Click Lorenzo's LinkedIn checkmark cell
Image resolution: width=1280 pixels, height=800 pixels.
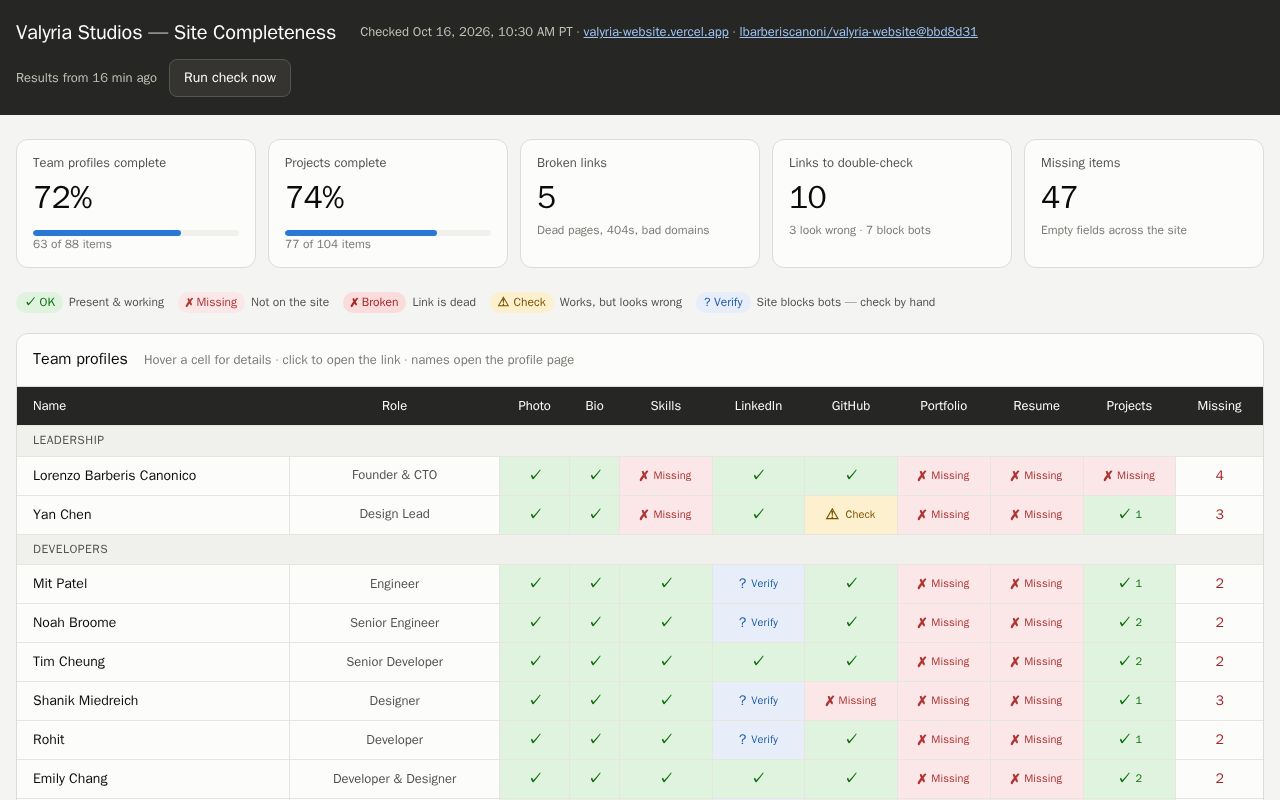(758, 476)
